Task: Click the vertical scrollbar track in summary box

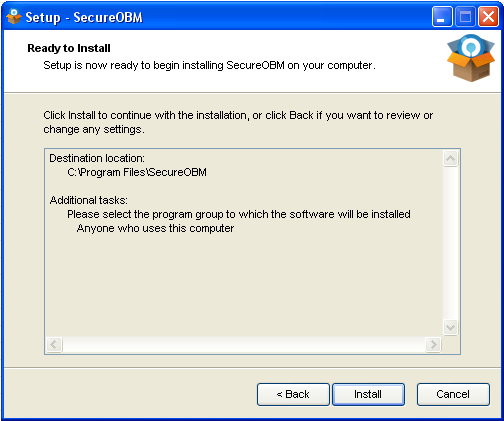Action: (x=450, y=243)
